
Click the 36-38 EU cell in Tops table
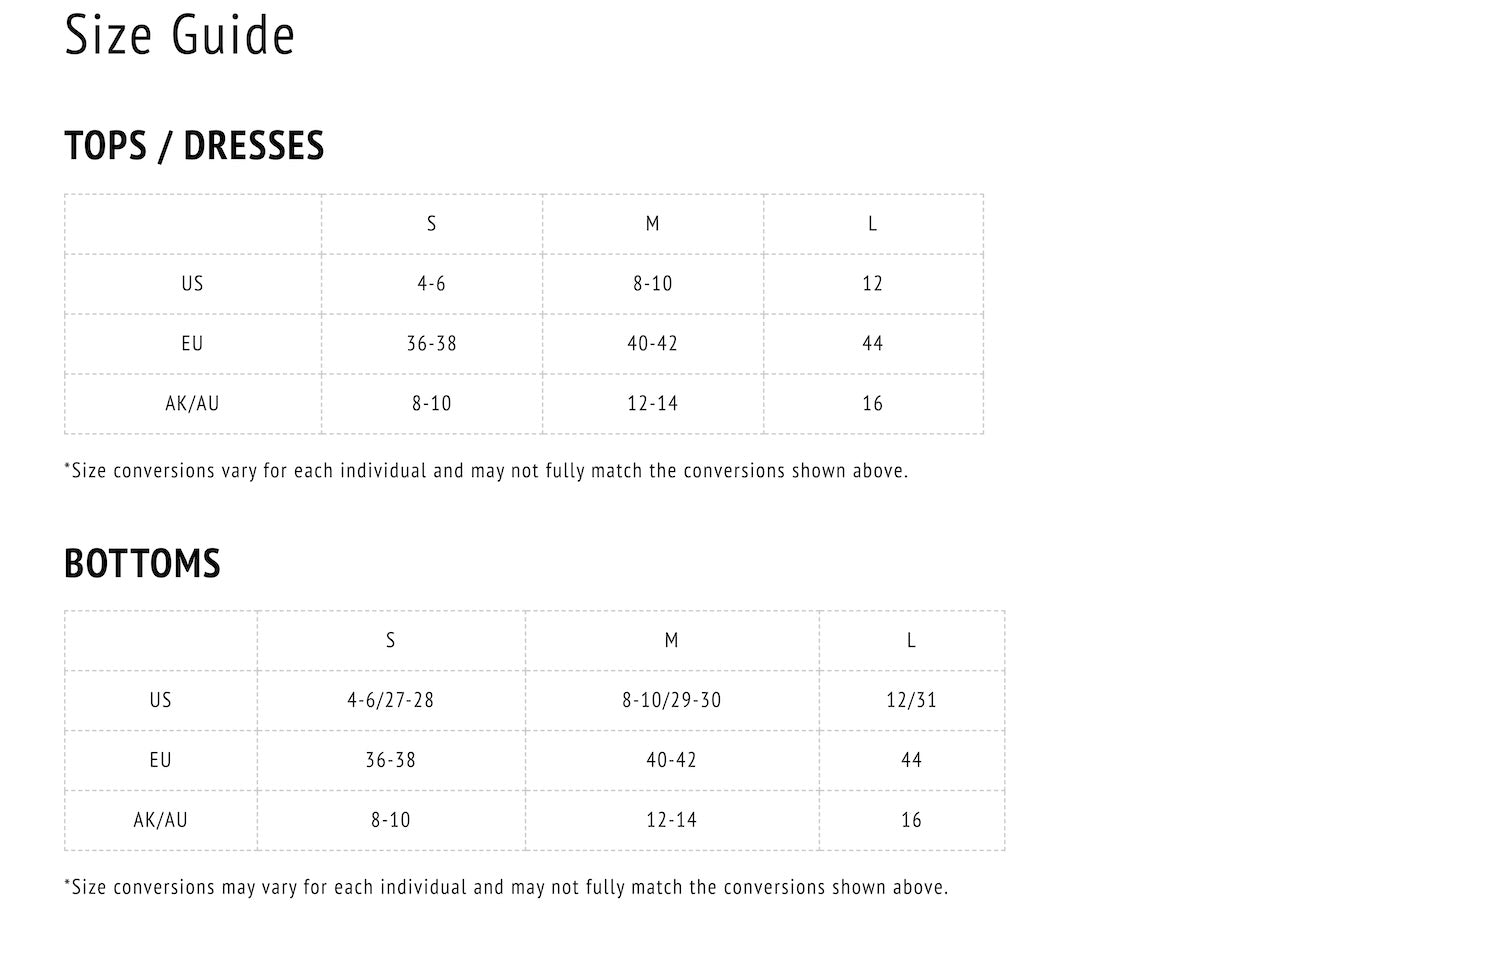click(431, 344)
